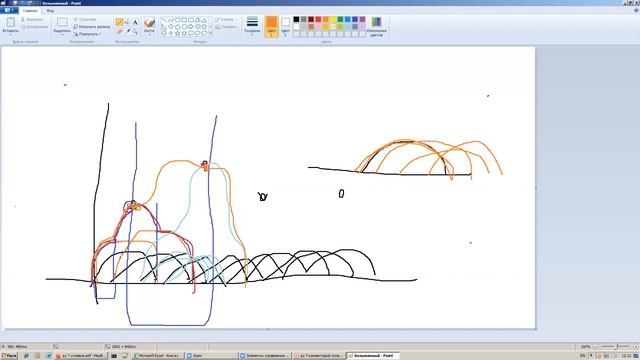Open the PDF document taskbar item
Image resolution: width=640 pixels, height=360 pixels.
(81, 356)
